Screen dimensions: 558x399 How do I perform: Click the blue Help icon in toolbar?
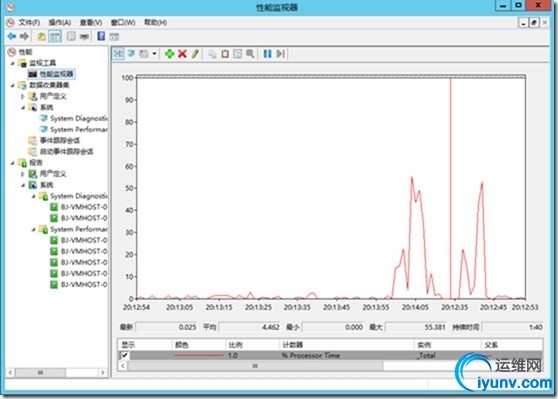pos(101,36)
